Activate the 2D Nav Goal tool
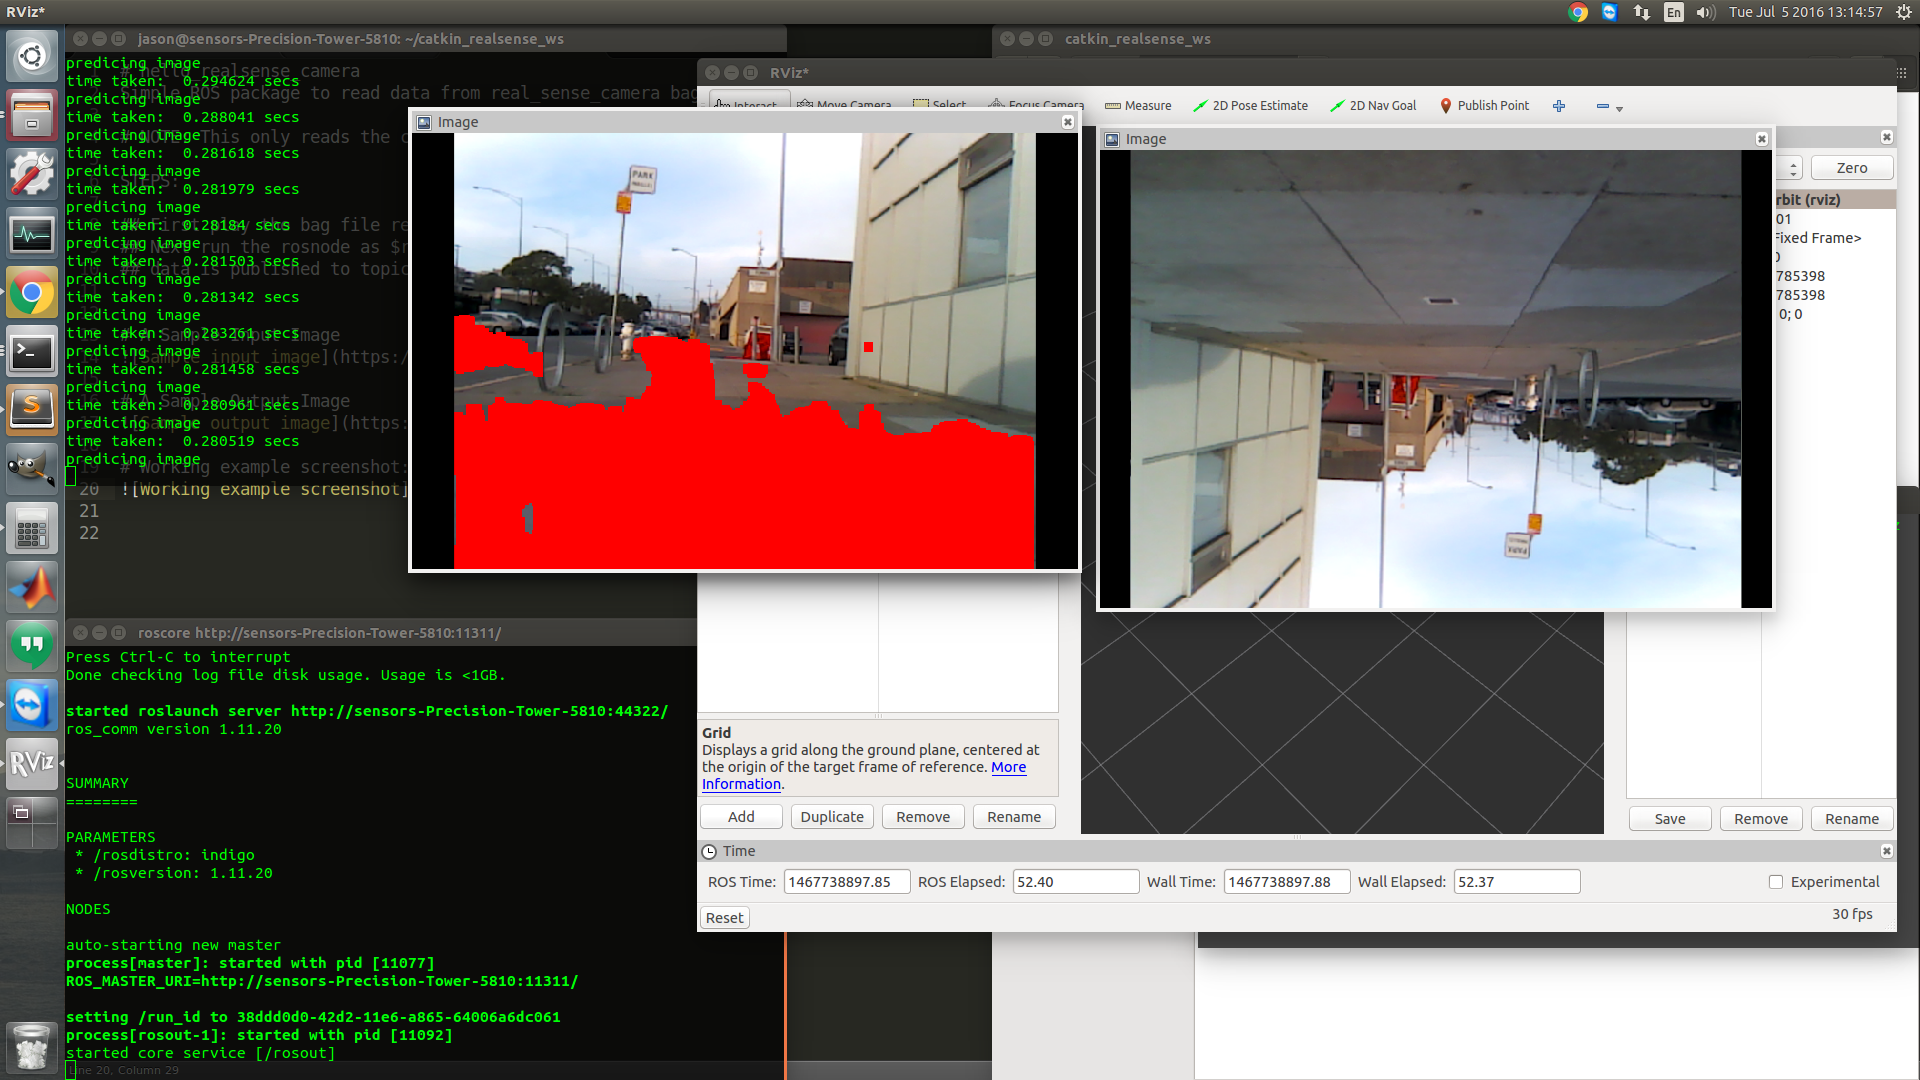The image size is (1920, 1080). 1373,105
